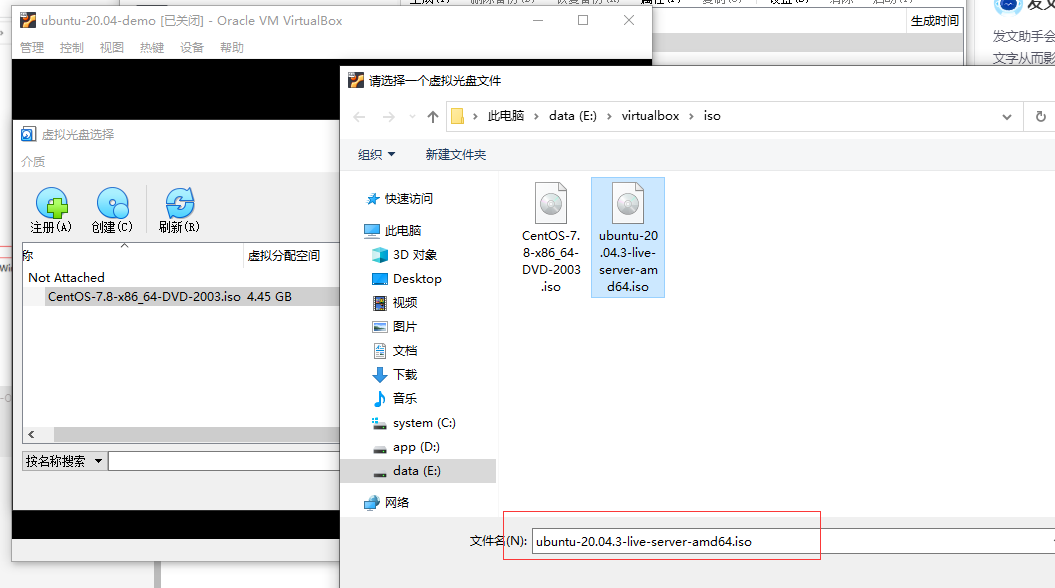Open 文档 folder in sidebar

point(395,351)
